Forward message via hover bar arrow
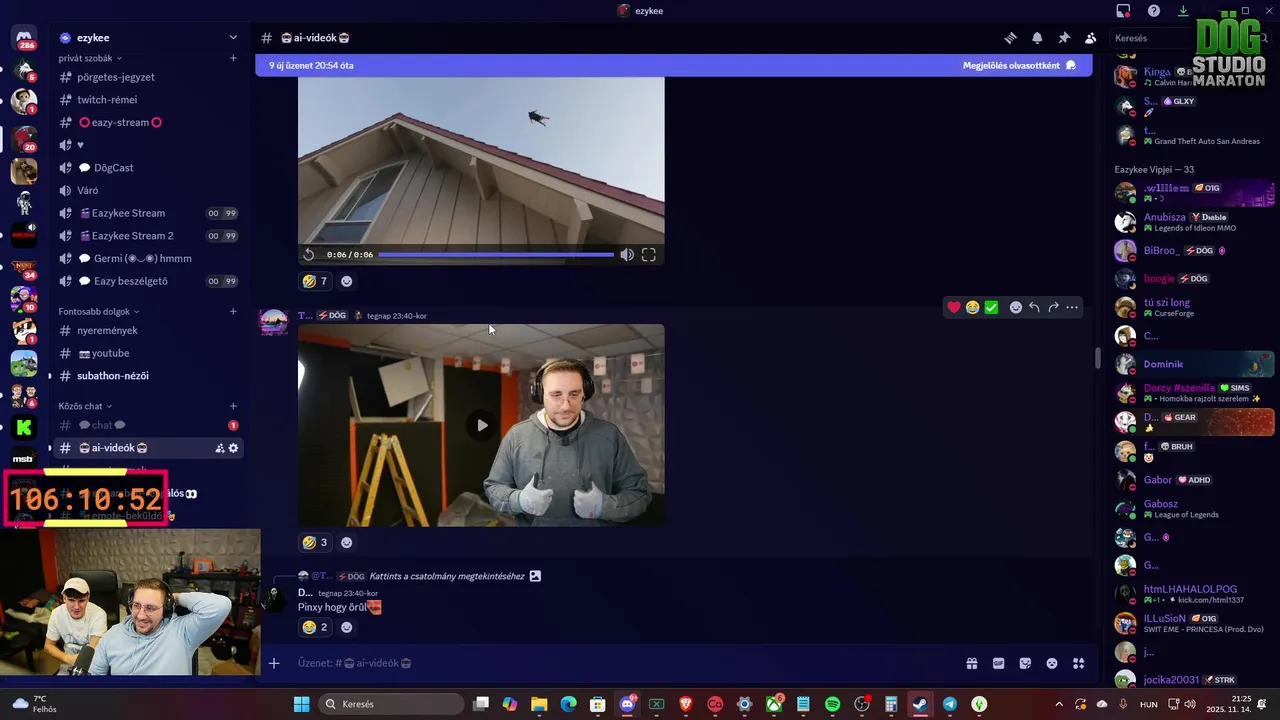The height and width of the screenshot is (720, 1280). pos(1053,307)
